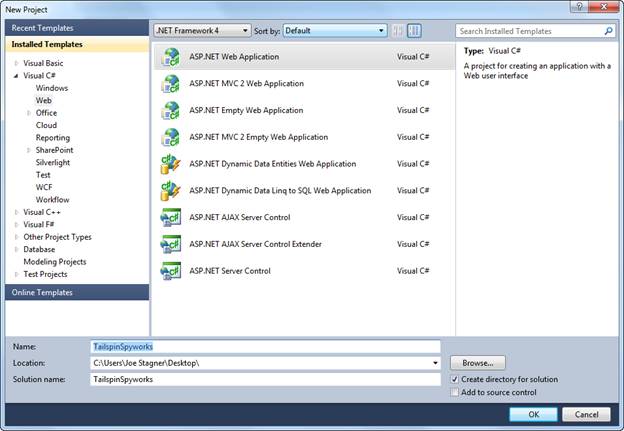
Task: Select ASP.NET AJAX Server Control Extender label
Action: [255, 244]
